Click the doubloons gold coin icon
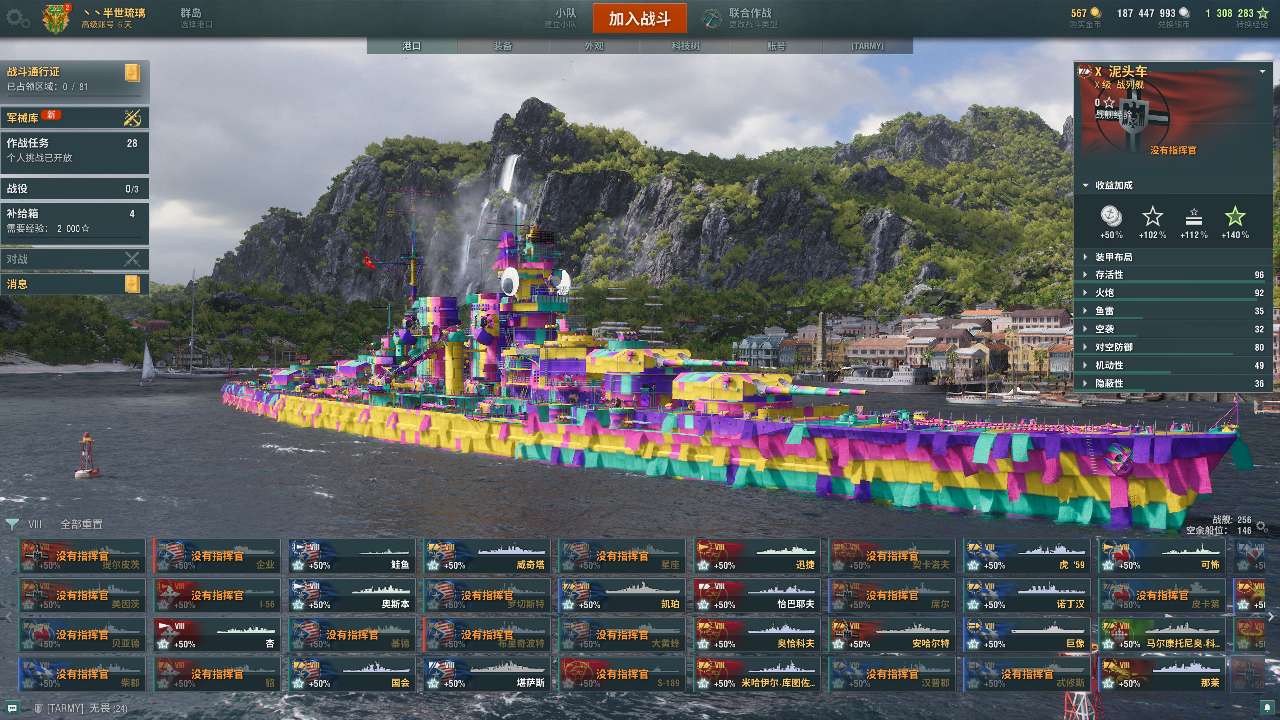The height and width of the screenshot is (720, 1280). [1096, 13]
